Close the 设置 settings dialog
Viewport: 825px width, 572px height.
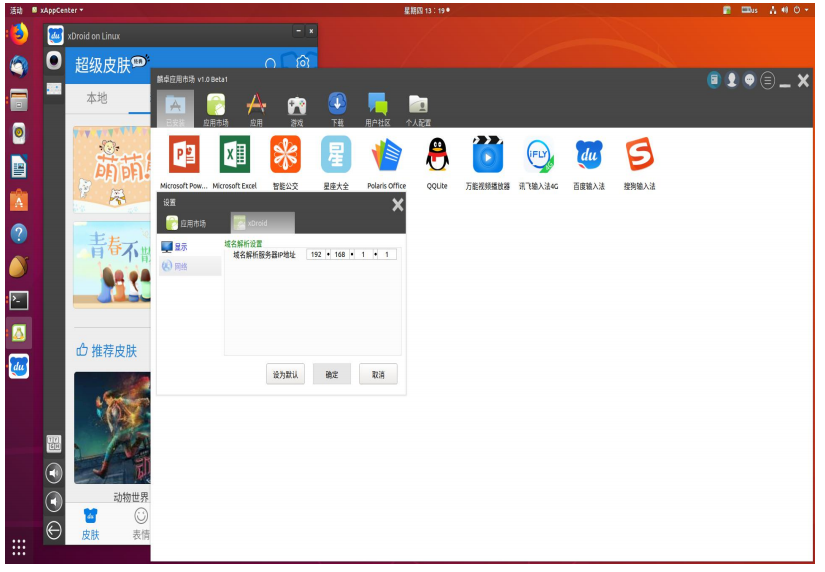click(398, 205)
